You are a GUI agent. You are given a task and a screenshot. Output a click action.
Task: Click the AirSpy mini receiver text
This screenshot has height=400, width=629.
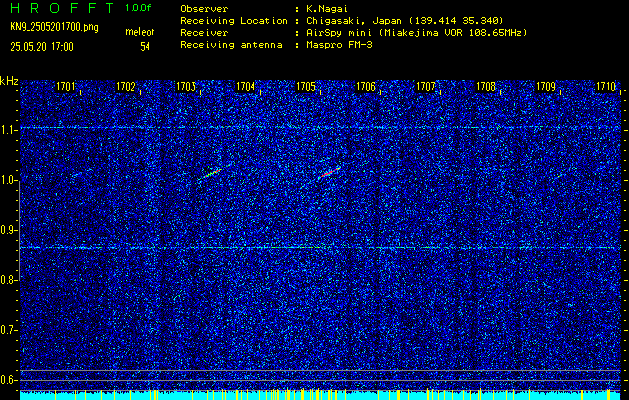[x=416, y=33]
